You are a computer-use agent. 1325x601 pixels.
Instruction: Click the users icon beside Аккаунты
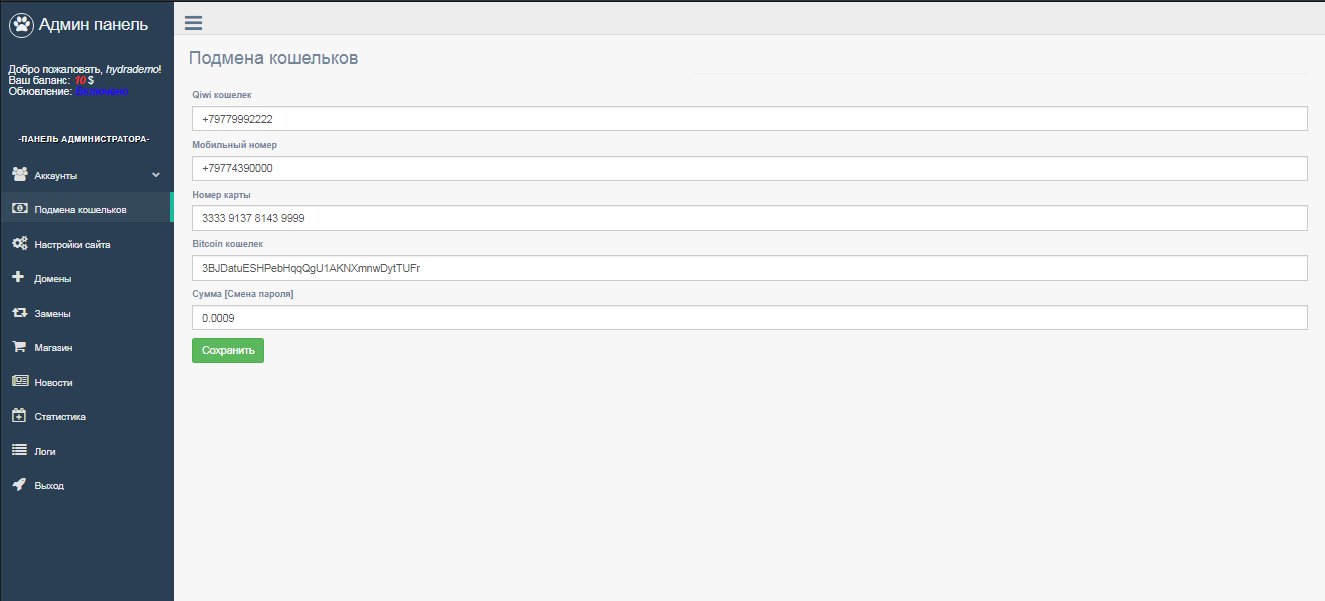tap(19, 175)
